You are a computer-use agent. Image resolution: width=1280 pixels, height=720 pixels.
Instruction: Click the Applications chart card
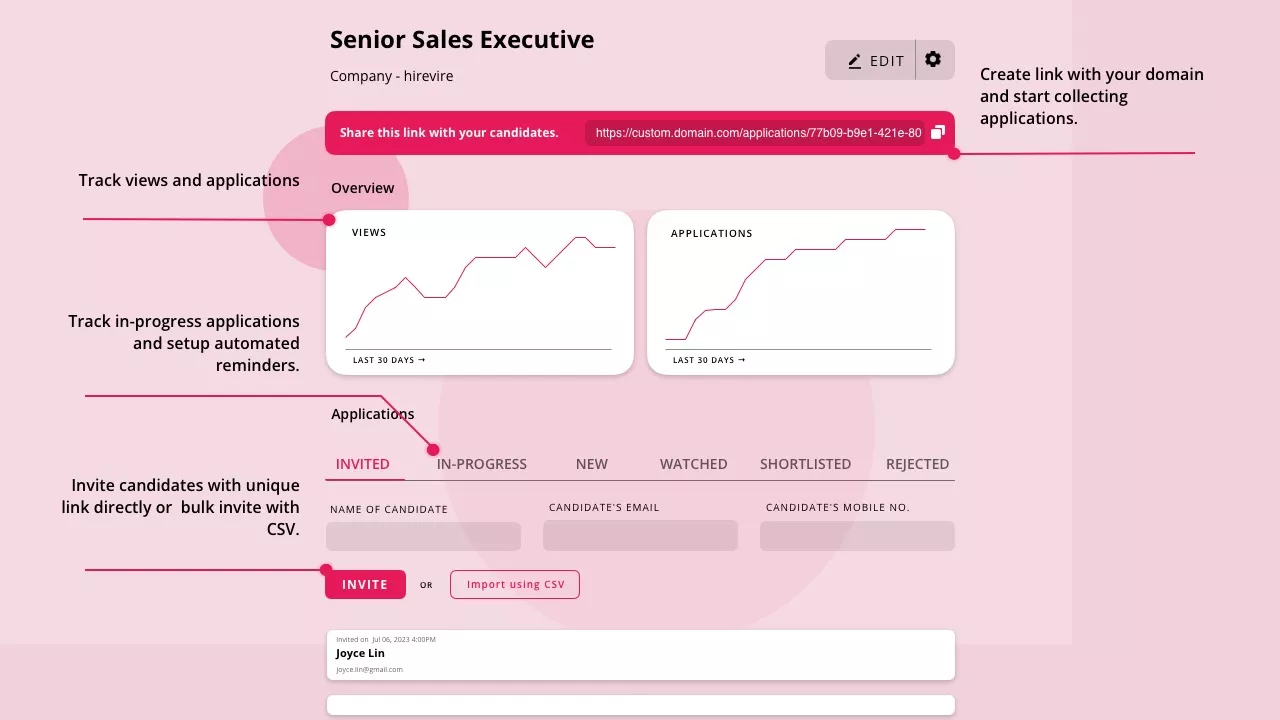(x=800, y=292)
